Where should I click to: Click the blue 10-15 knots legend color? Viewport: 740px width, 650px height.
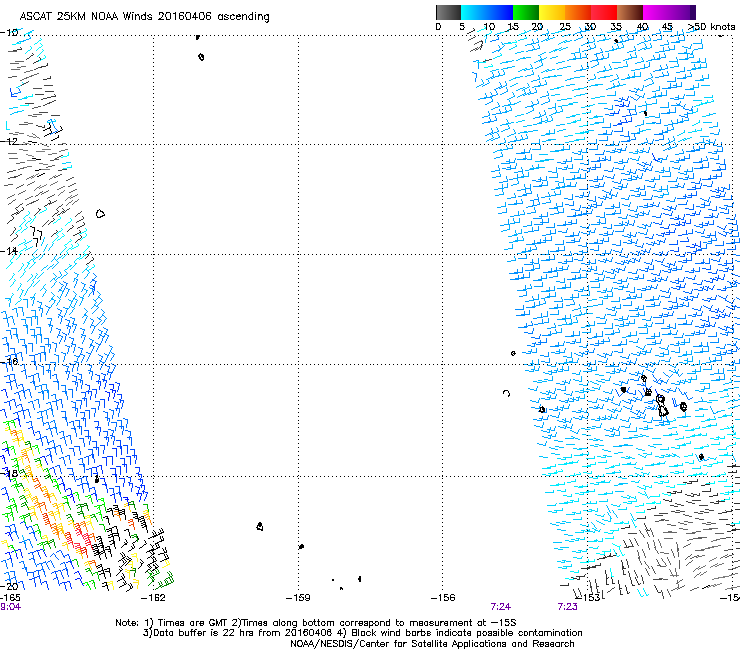pos(500,12)
